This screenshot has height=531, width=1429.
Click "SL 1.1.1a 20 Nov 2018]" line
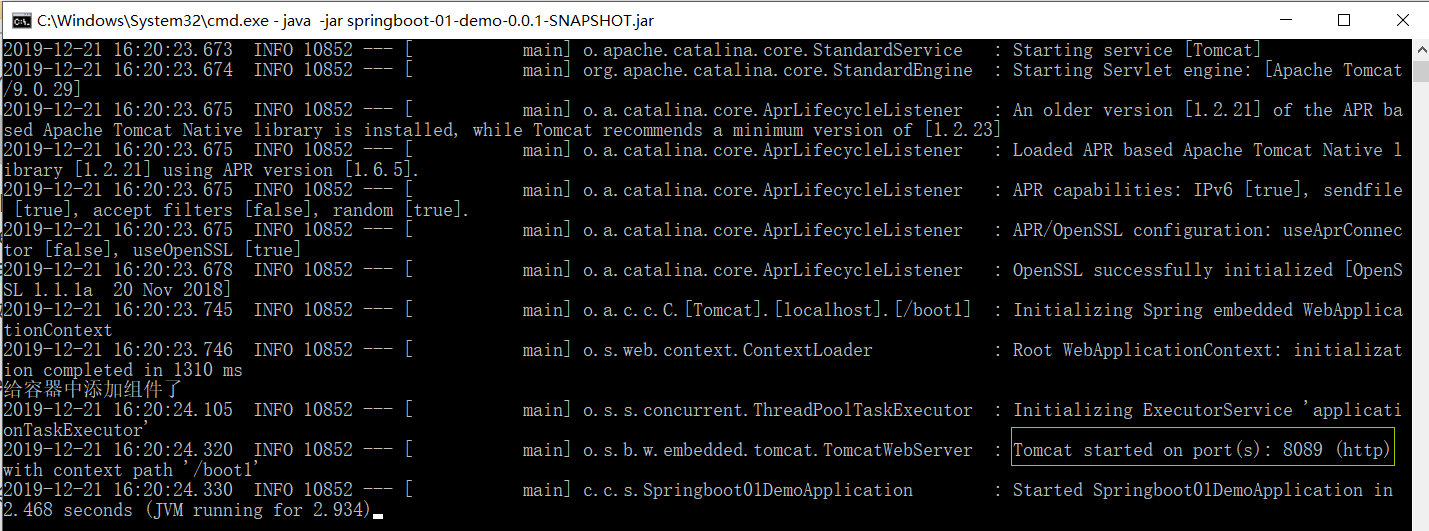(x=117, y=290)
